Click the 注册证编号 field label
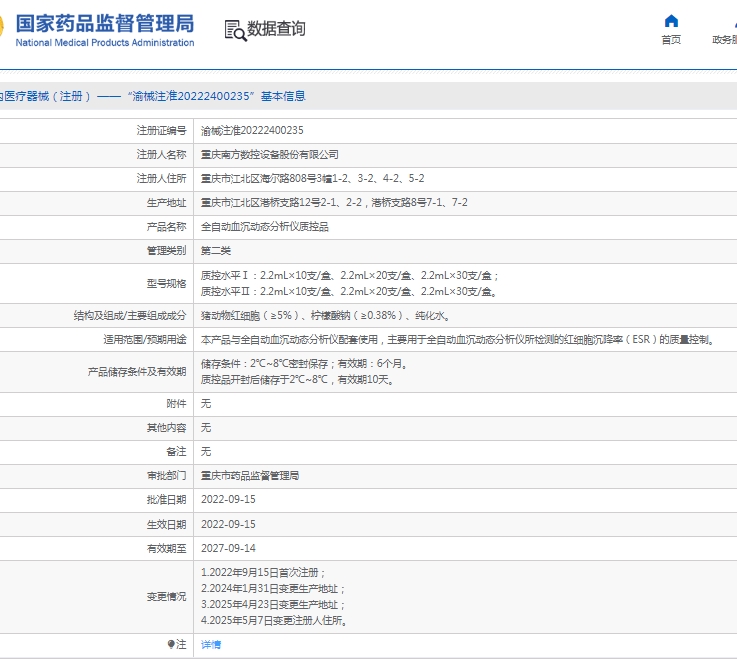Viewport: 737px width, 659px height. pyautogui.click(x=161, y=131)
